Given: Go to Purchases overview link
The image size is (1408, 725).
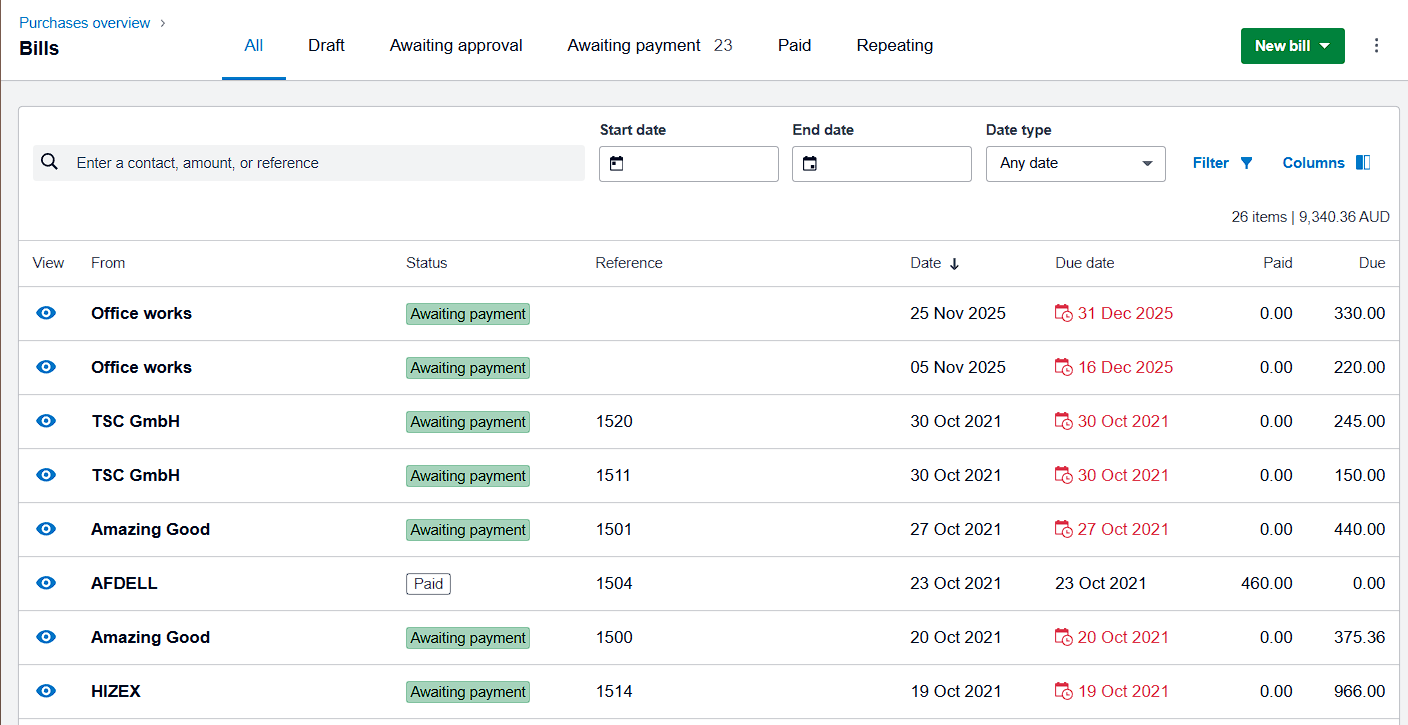Looking at the screenshot, I should [85, 23].
